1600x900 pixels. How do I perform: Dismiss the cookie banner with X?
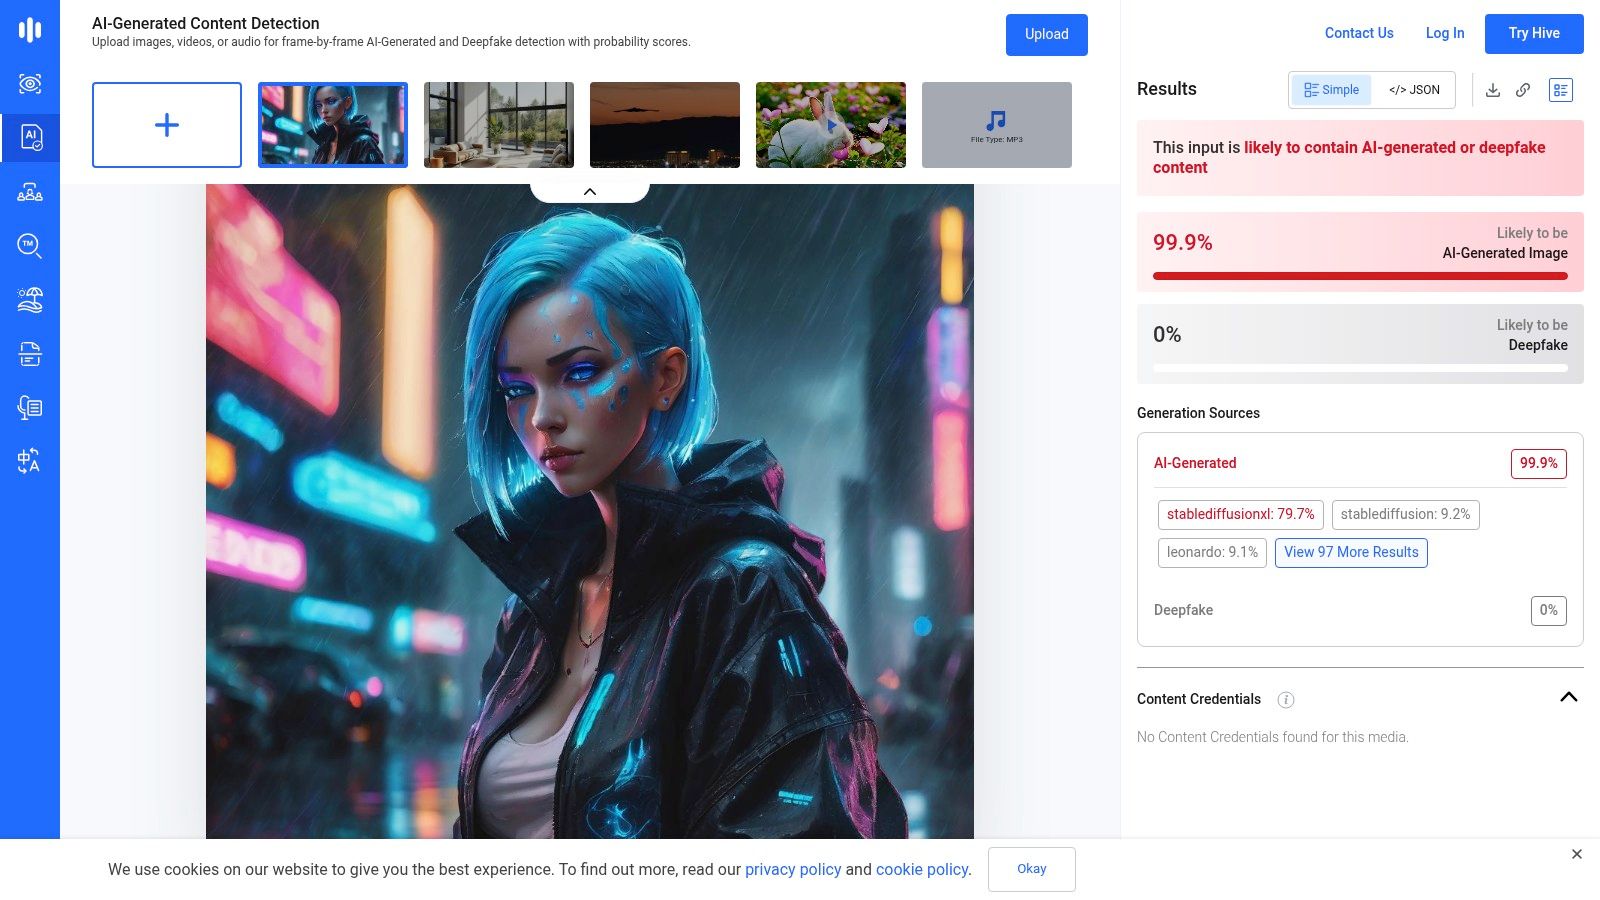pyautogui.click(x=1577, y=854)
